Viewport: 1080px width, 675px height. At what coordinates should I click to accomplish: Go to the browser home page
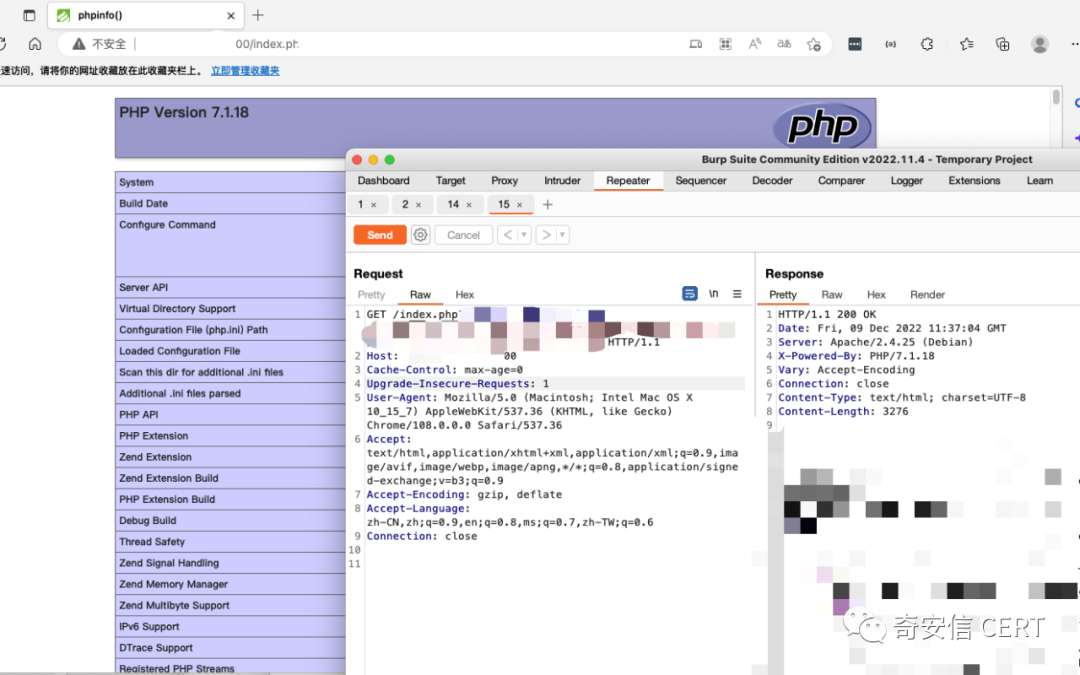[34, 44]
